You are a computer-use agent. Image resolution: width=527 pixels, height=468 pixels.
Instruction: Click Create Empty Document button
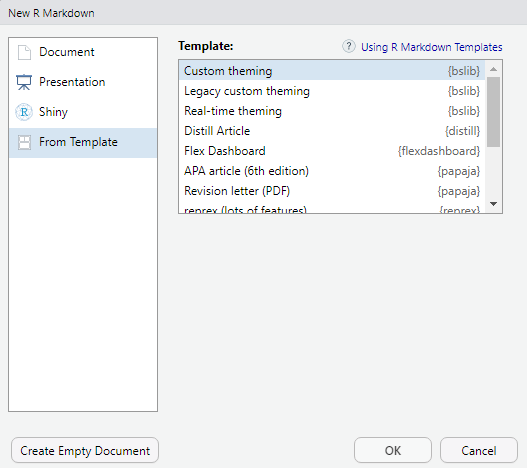pyautogui.click(x=85, y=451)
